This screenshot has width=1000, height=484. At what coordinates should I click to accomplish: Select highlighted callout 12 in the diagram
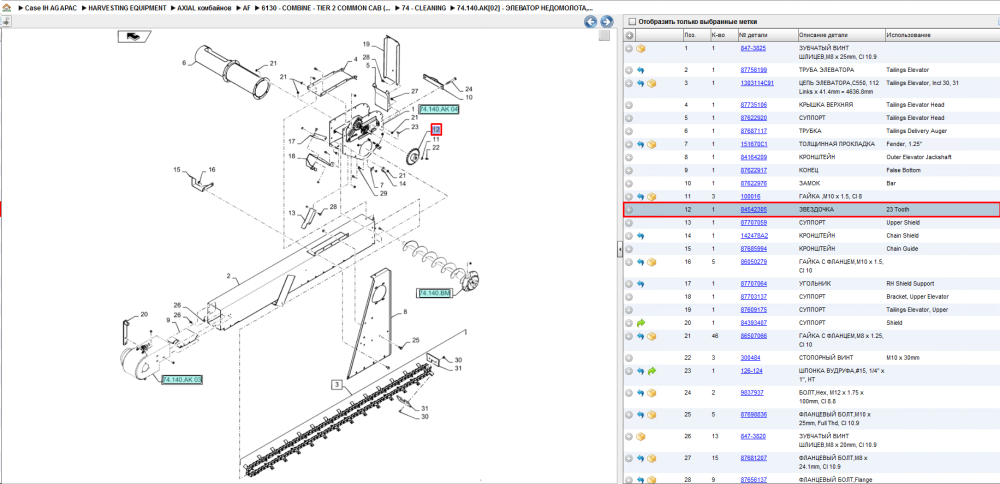click(x=437, y=129)
